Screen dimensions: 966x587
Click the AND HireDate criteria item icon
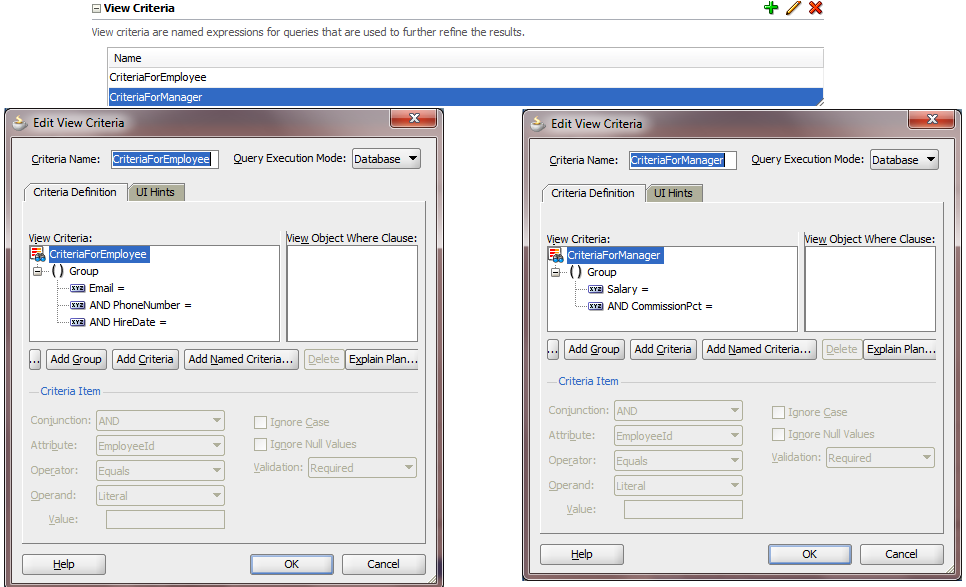(x=78, y=322)
